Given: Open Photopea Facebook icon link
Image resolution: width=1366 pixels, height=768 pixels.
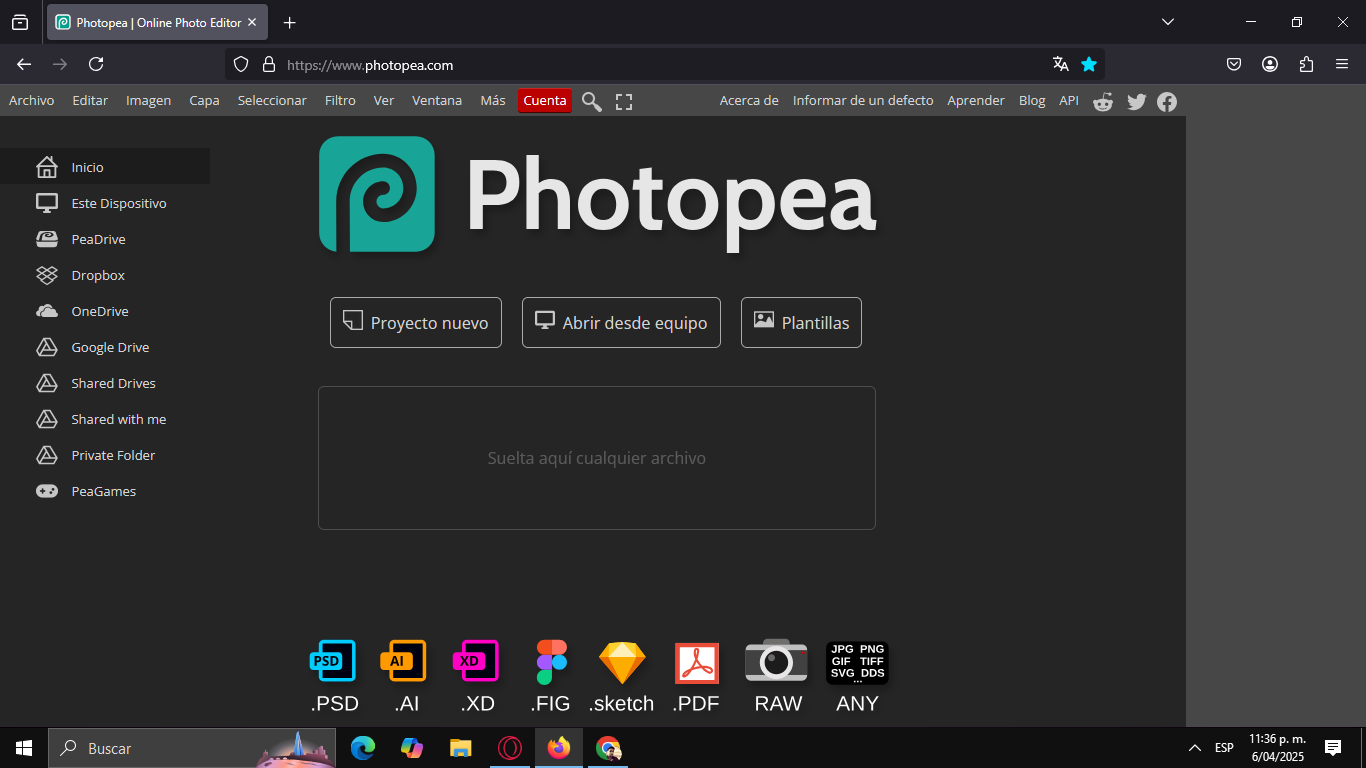Looking at the screenshot, I should [x=1167, y=101].
